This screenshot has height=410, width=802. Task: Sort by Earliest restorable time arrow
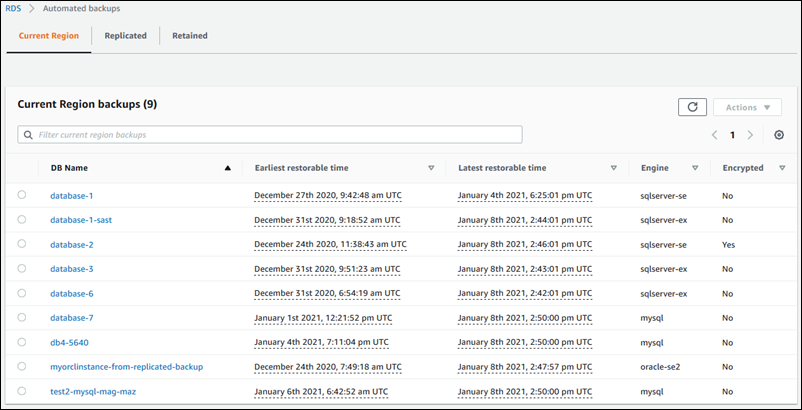[431, 168]
